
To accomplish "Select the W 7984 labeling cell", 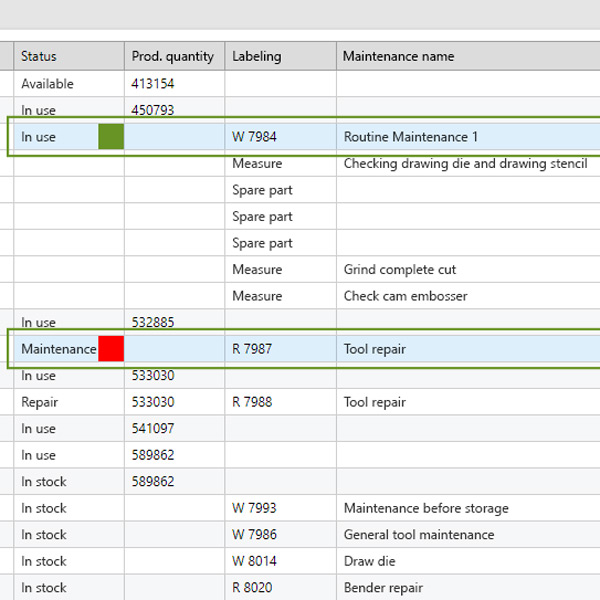I will [x=254, y=137].
